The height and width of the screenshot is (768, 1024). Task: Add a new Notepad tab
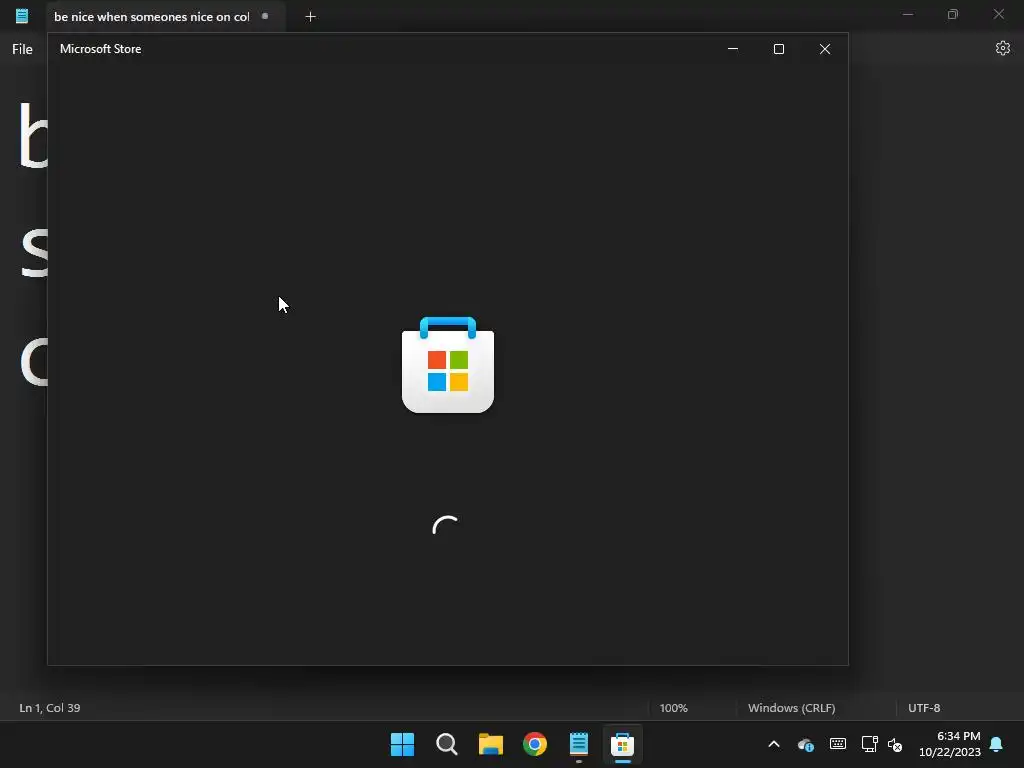coord(310,17)
